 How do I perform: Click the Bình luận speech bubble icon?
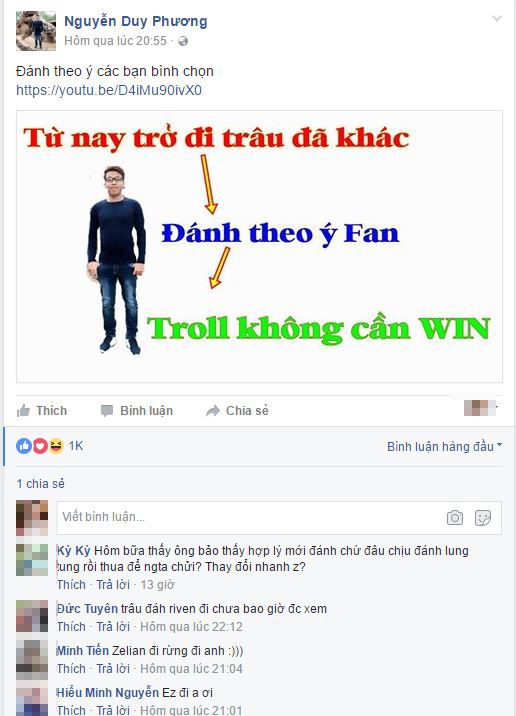(x=107, y=411)
